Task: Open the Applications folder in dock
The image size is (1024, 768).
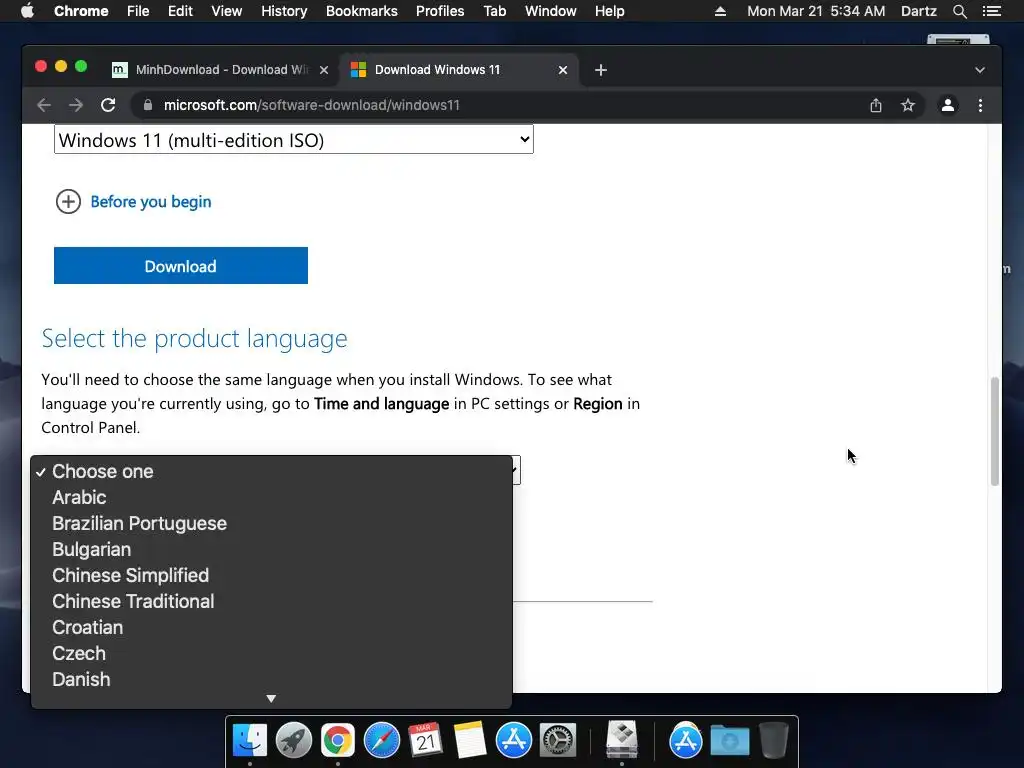Action: click(685, 740)
